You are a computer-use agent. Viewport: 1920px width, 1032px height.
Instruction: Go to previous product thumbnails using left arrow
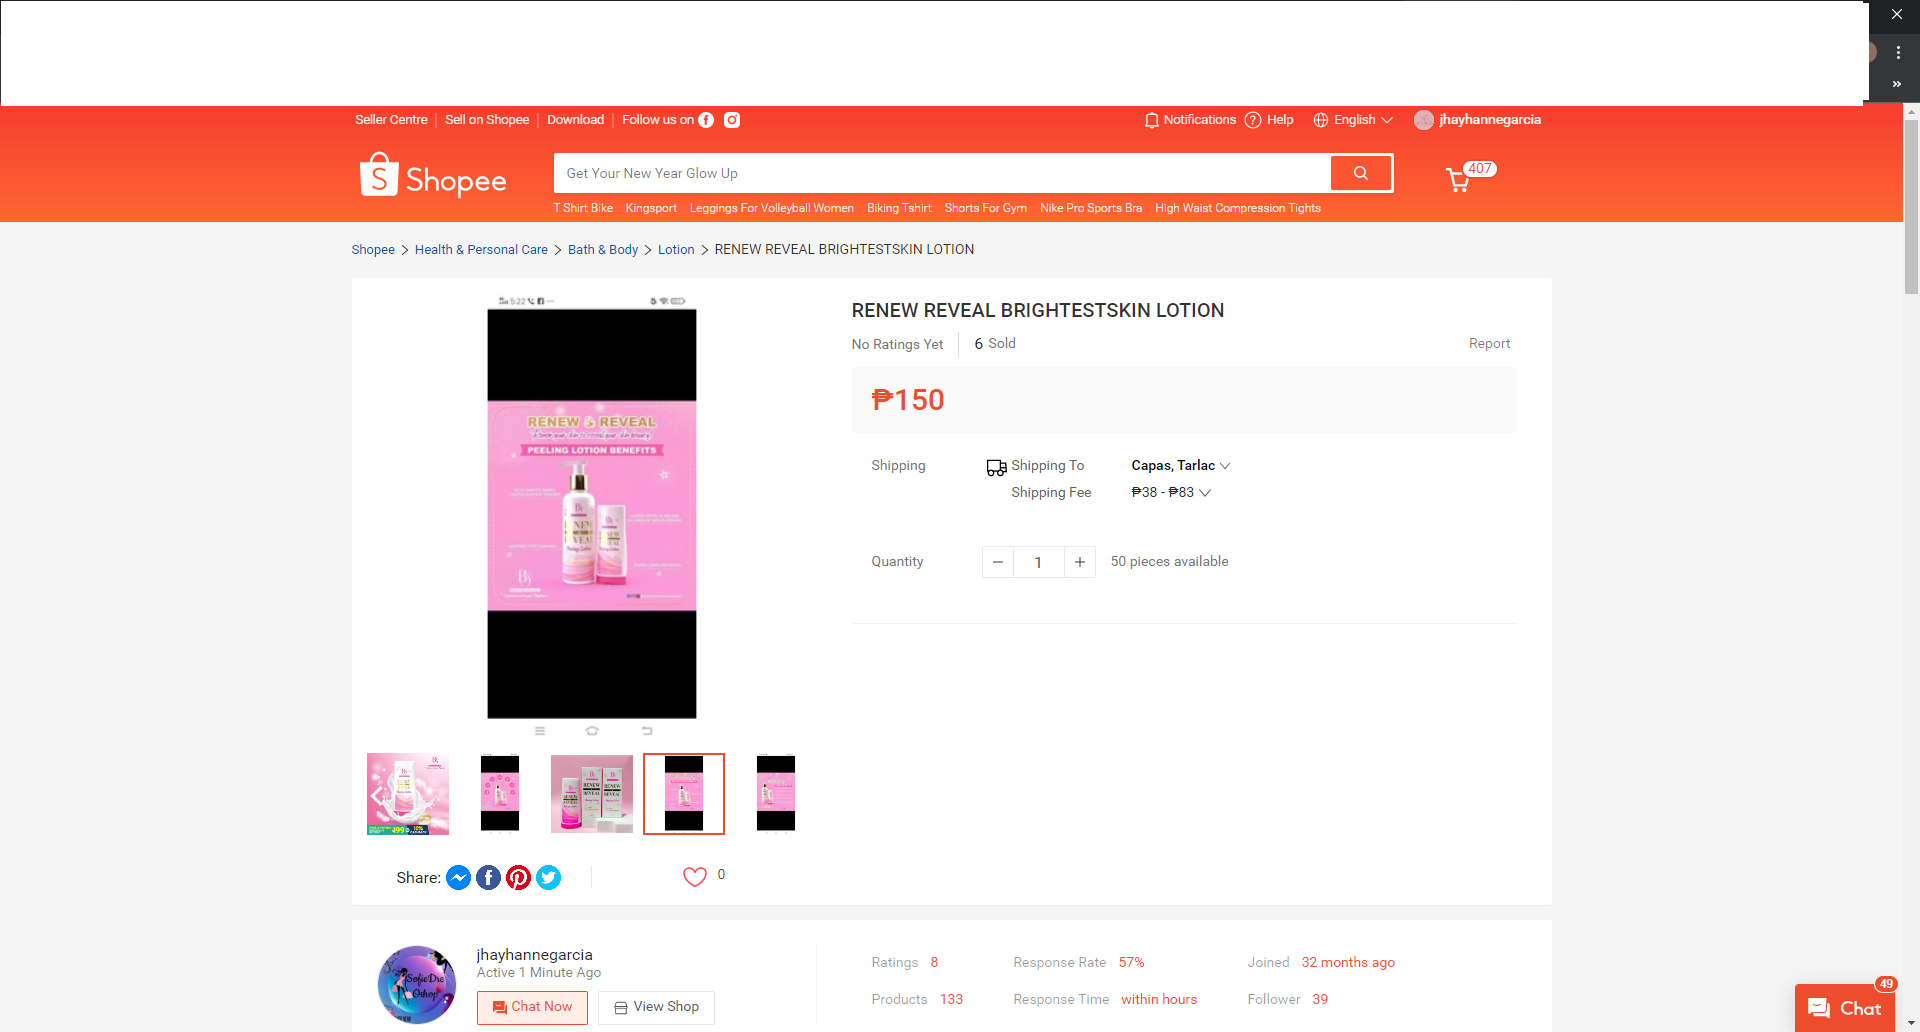[x=377, y=795]
